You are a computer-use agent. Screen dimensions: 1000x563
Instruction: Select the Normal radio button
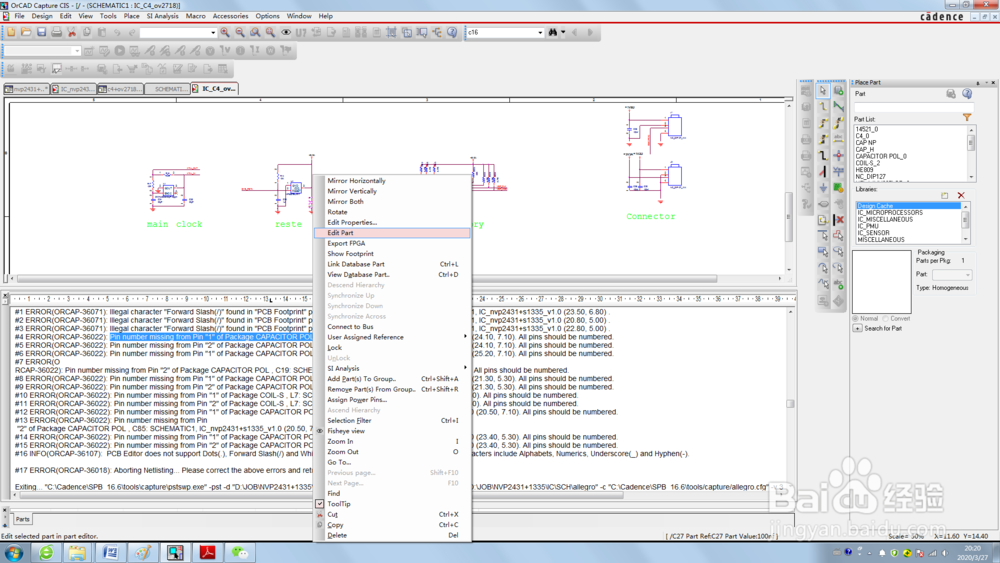click(x=856, y=318)
